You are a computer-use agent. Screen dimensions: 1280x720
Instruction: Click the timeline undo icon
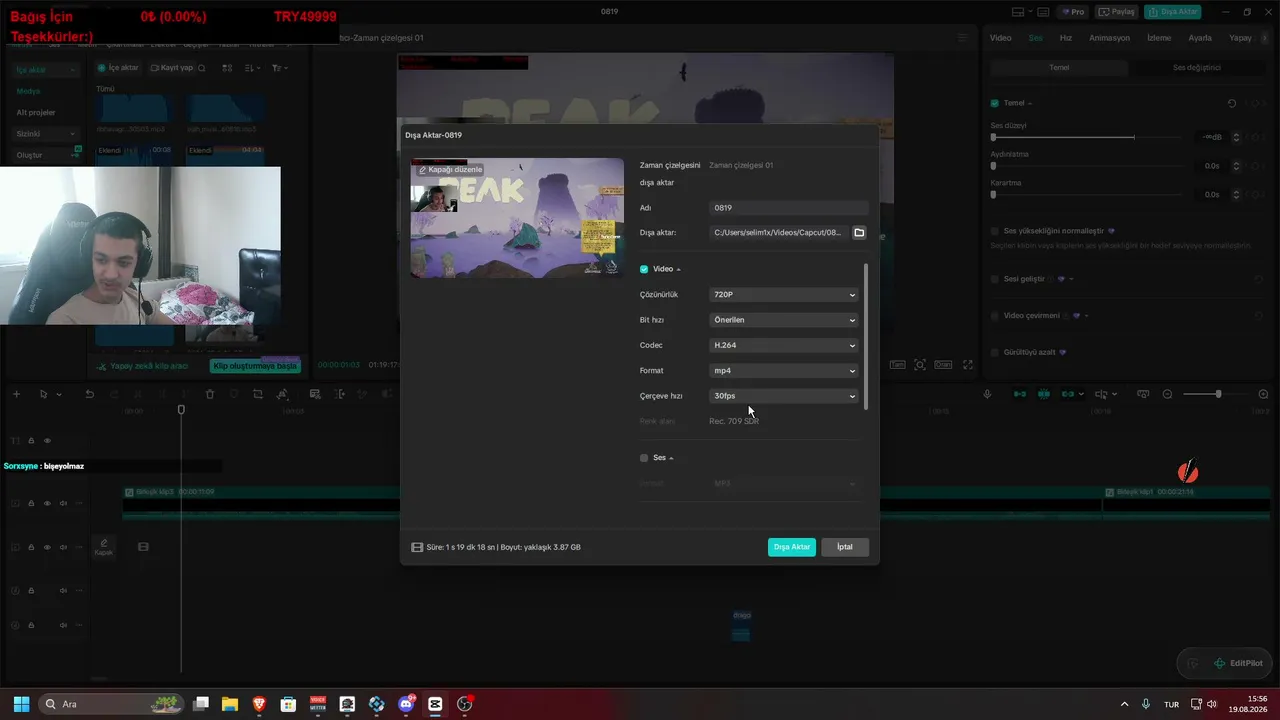(x=89, y=394)
